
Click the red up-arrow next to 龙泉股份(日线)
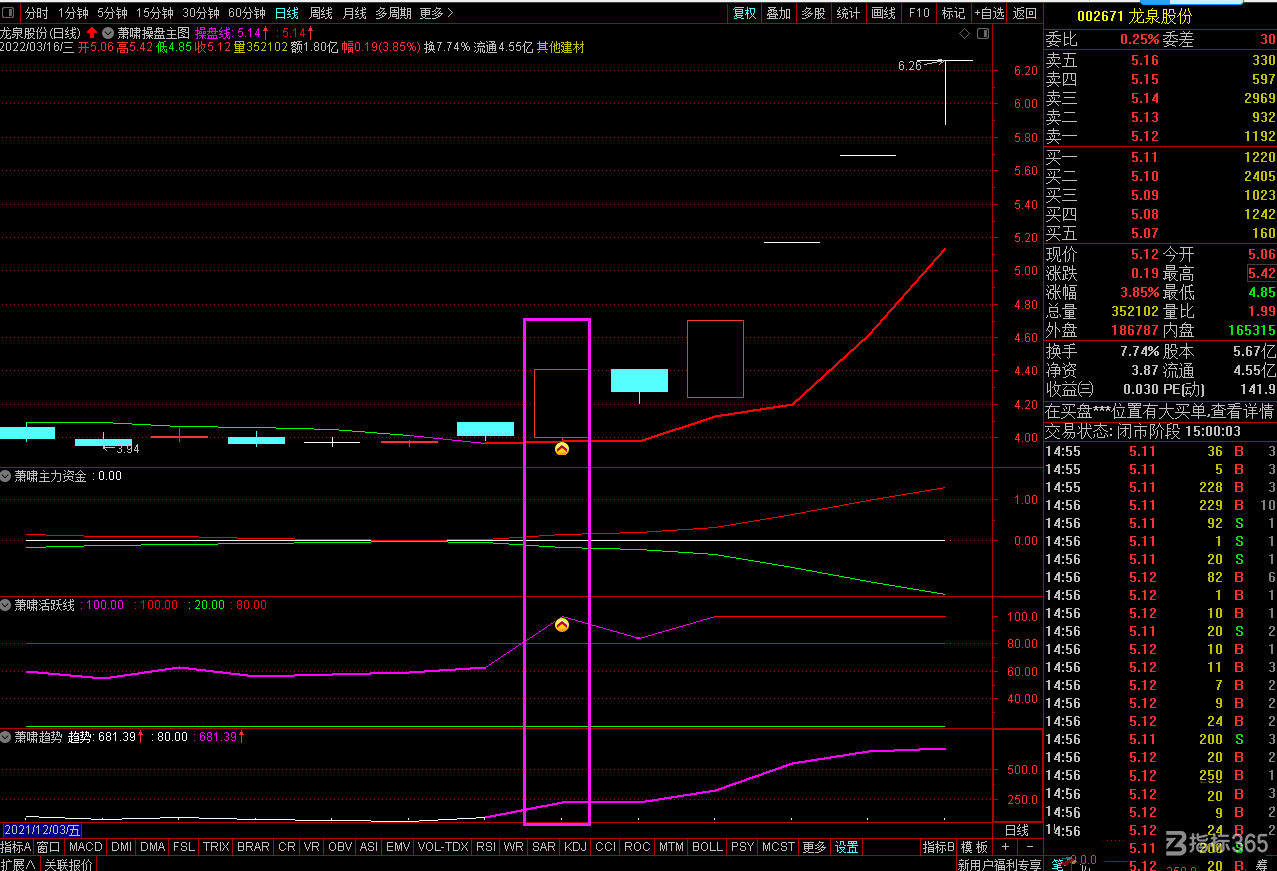(92, 33)
